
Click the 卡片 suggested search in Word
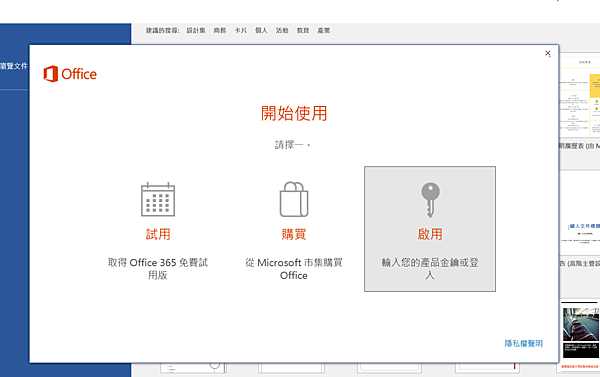click(x=241, y=30)
